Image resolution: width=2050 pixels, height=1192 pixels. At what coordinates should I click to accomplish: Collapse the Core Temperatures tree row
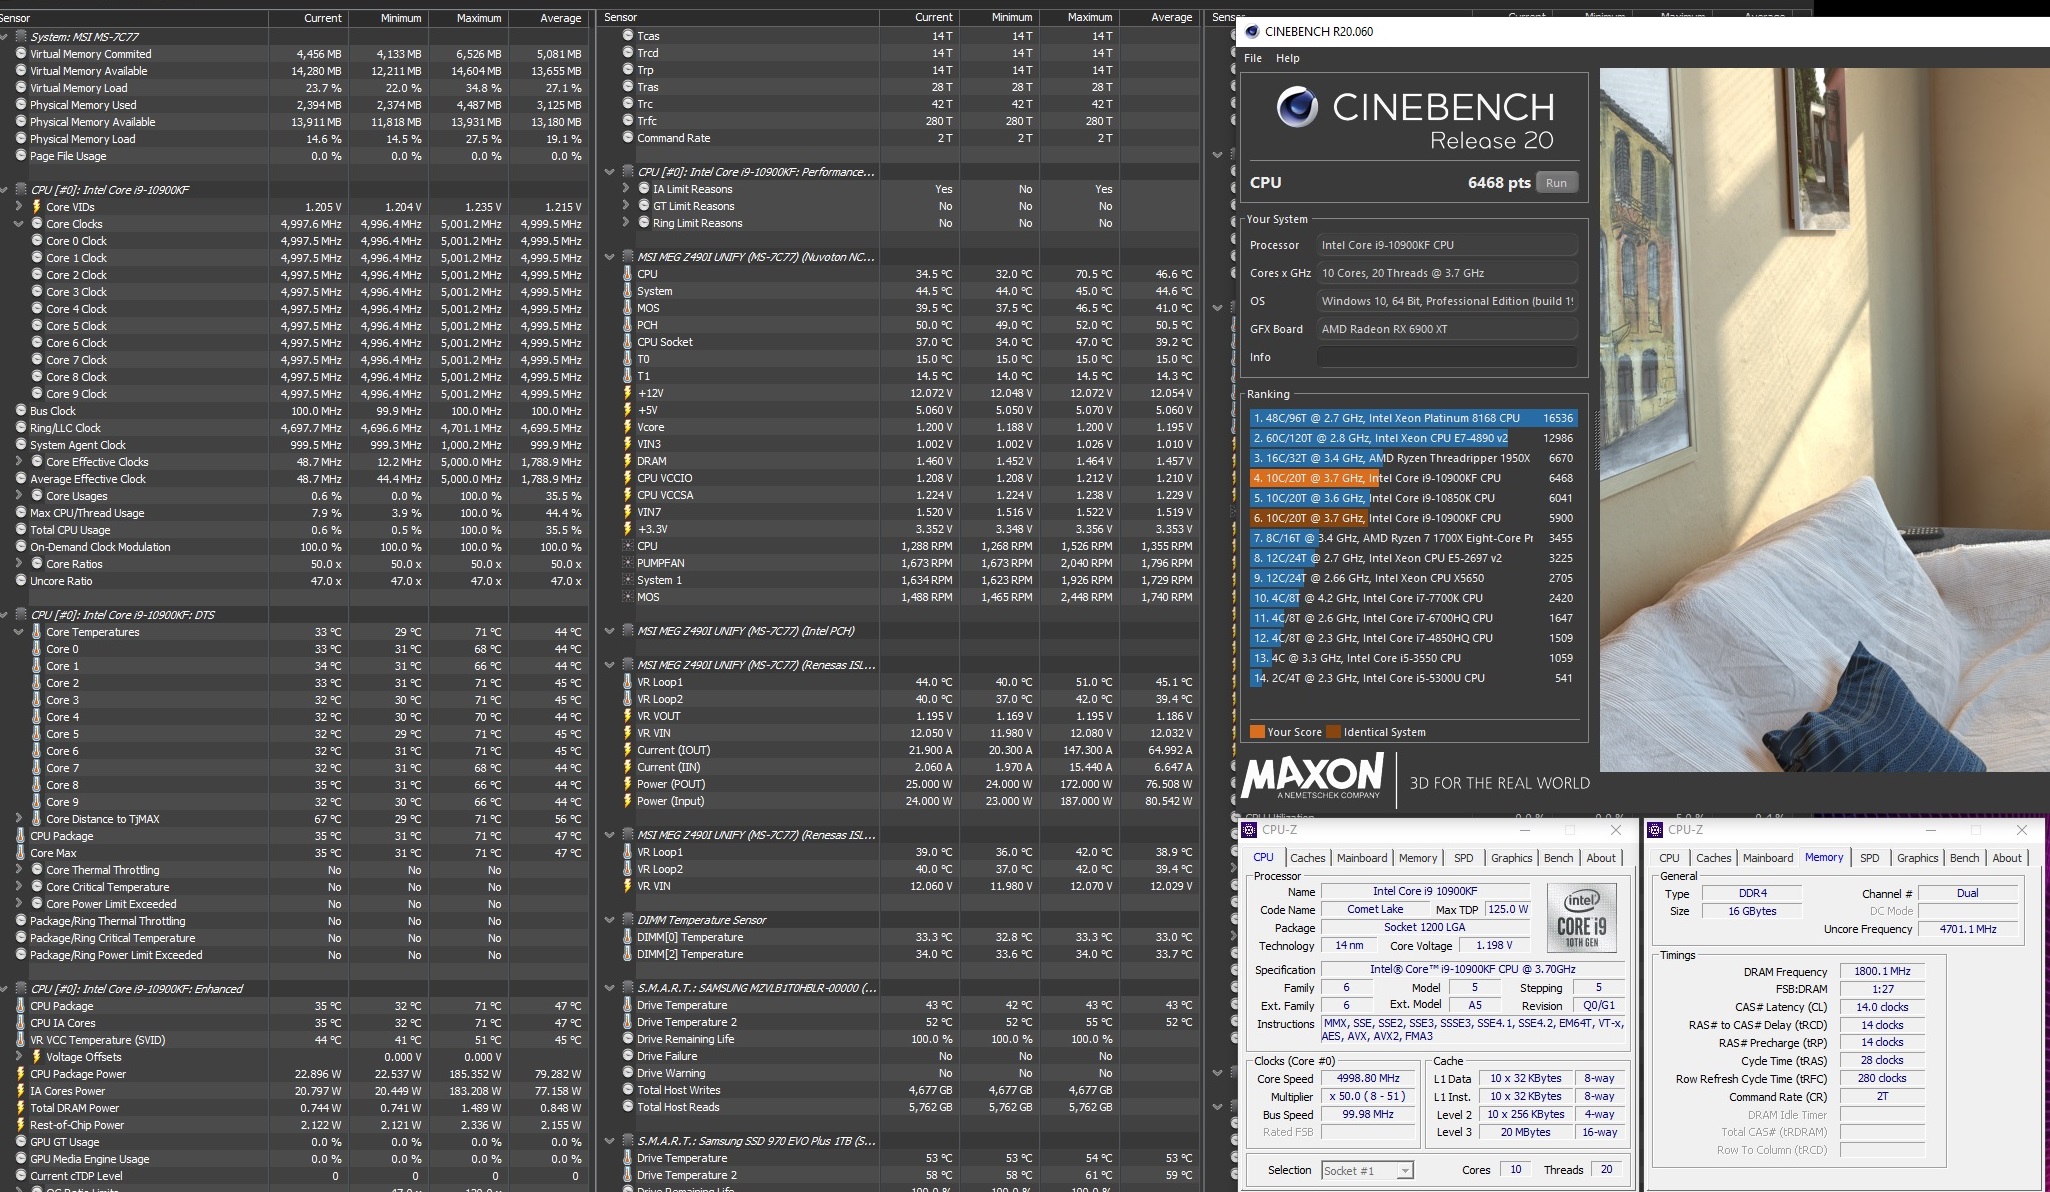(x=19, y=632)
